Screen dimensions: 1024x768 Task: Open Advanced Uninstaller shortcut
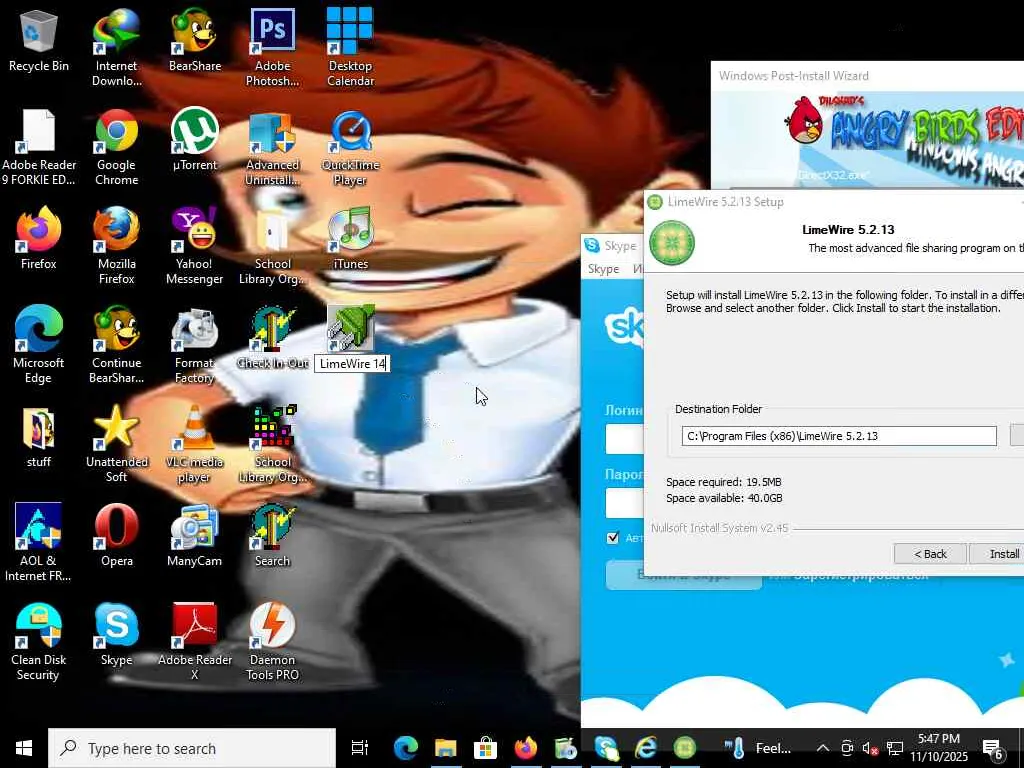coord(272,148)
